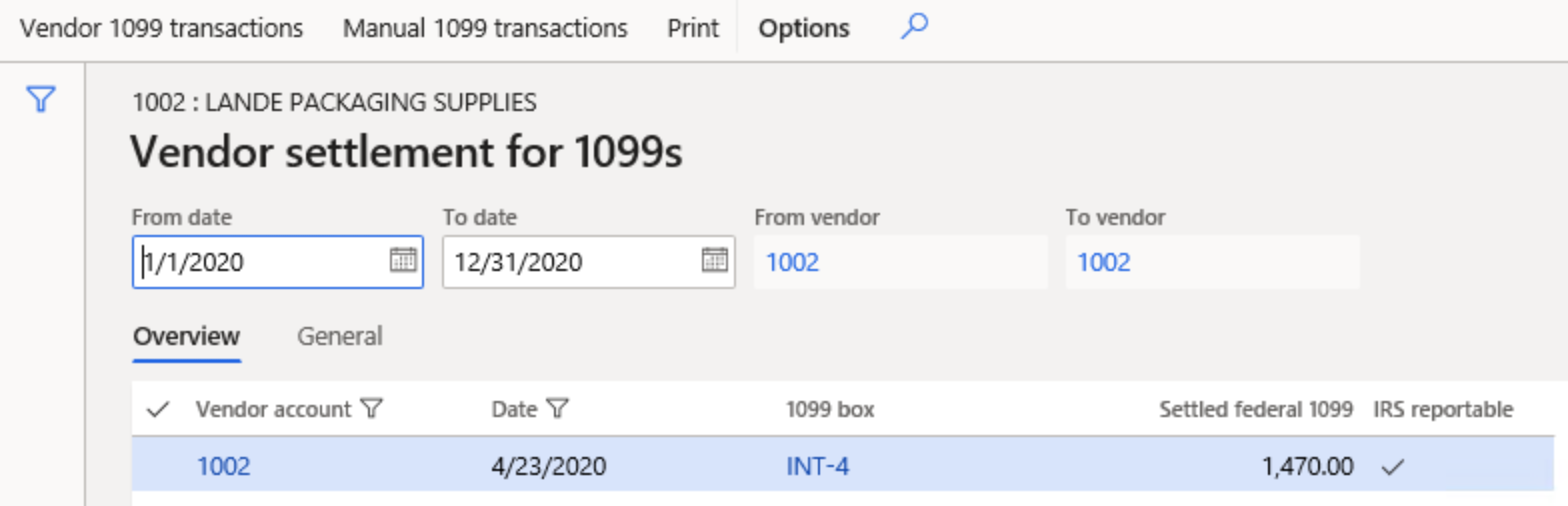Image resolution: width=1568 pixels, height=506 pixels.
Task: Open the filter pane funnel icon
Action: [x=40, y=99]
